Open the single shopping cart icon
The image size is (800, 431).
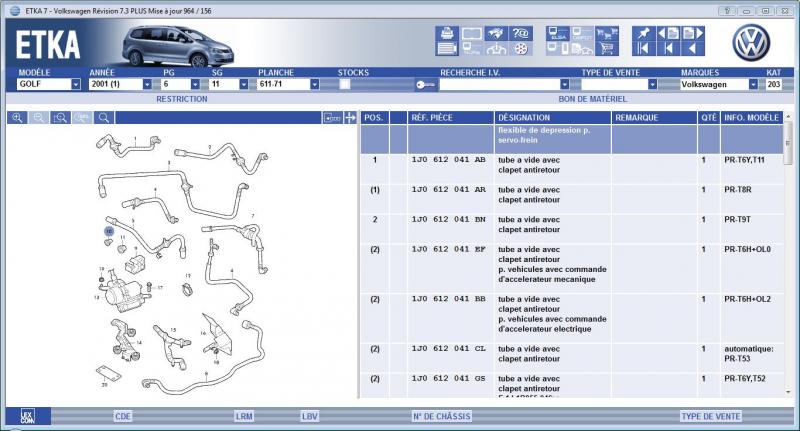pyautogui.click(x=607, y=48)
